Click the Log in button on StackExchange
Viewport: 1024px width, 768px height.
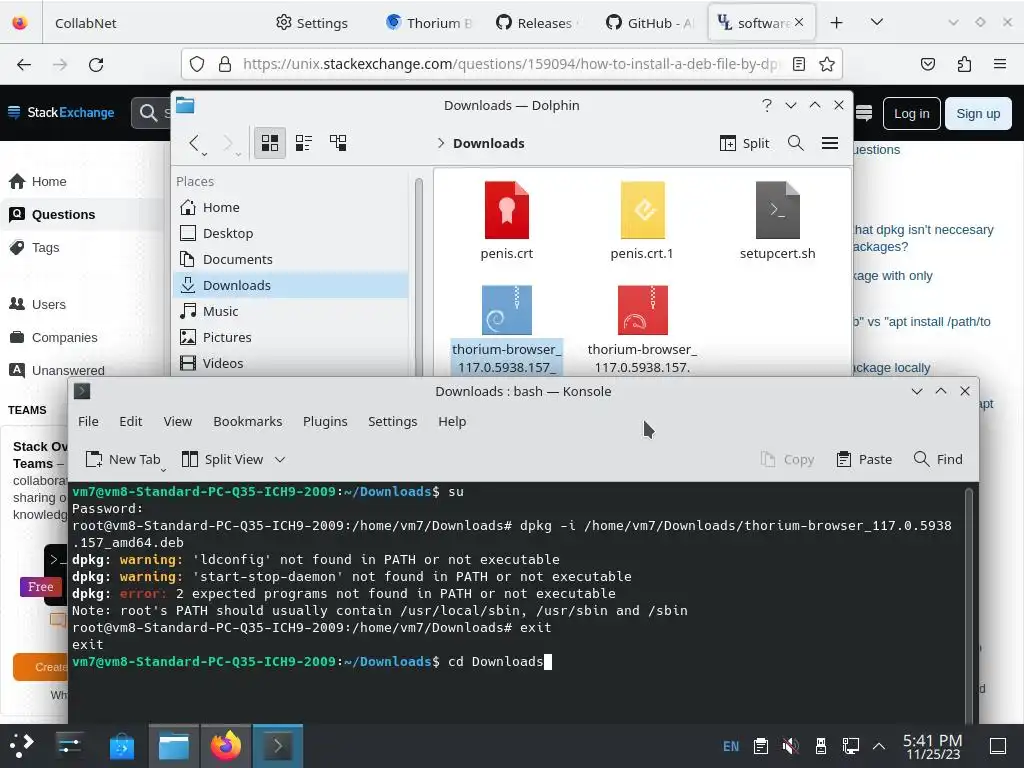tap(911, 114)
